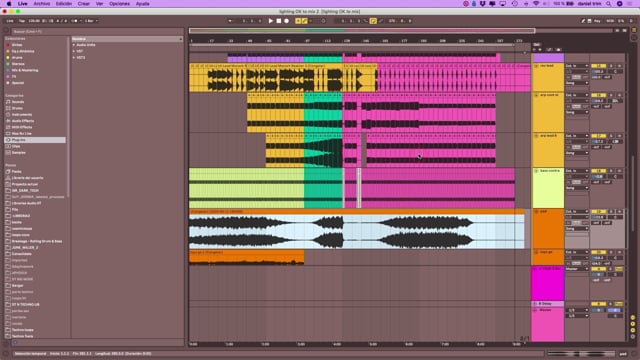Open the Samples browser category
This screenshot has height=360, width=640.
[18, 153]
